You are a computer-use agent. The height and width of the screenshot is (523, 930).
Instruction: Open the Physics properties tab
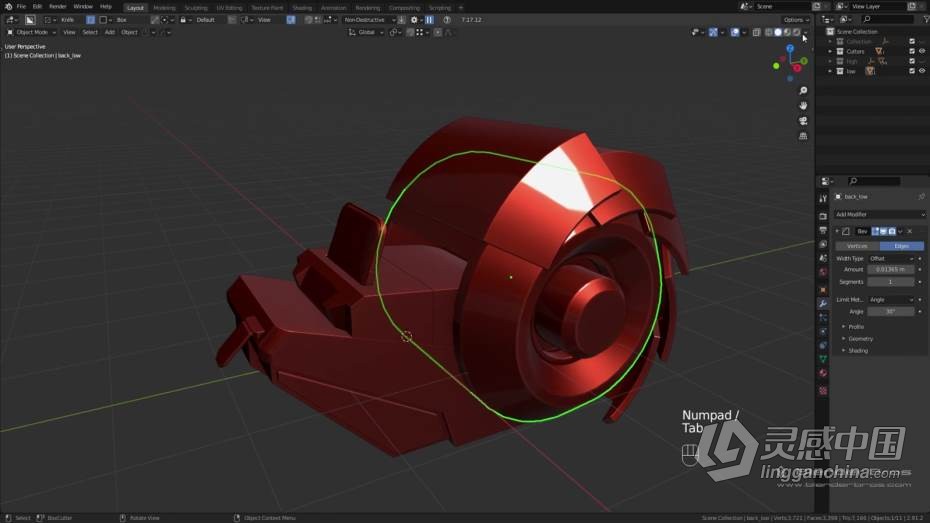click(x=823, y=331)
